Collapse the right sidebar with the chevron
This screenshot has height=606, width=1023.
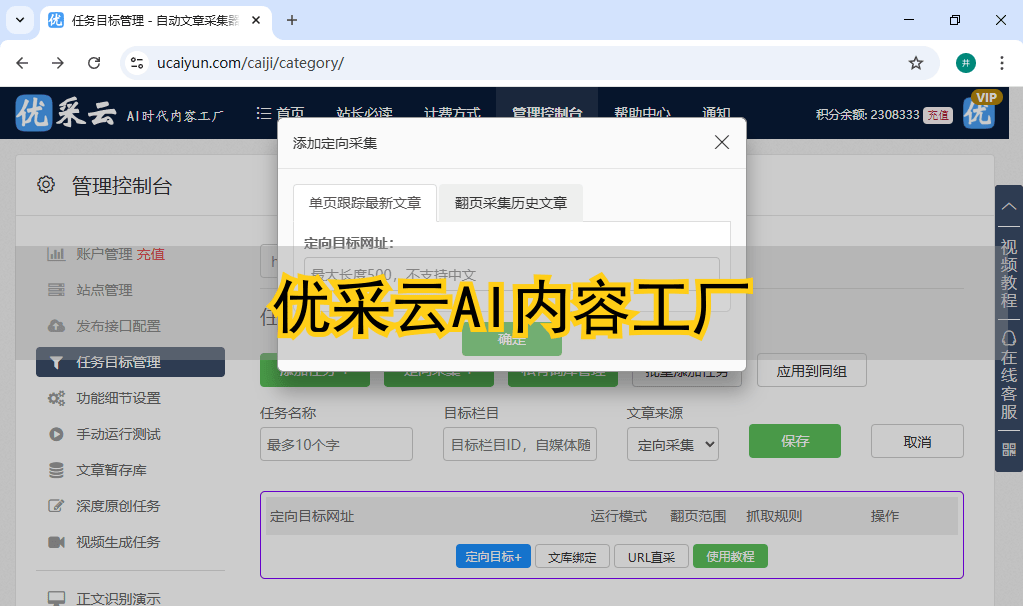coord(1008,204)
